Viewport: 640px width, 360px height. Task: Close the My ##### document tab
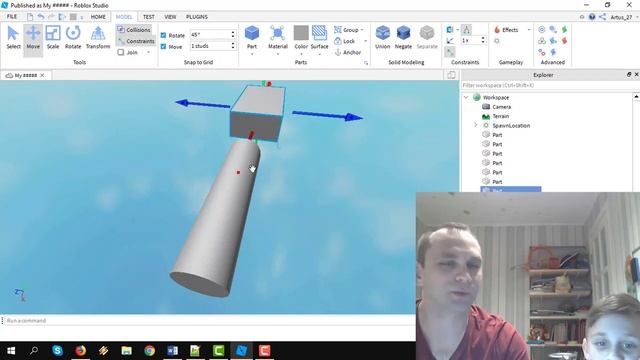point(42,76)
